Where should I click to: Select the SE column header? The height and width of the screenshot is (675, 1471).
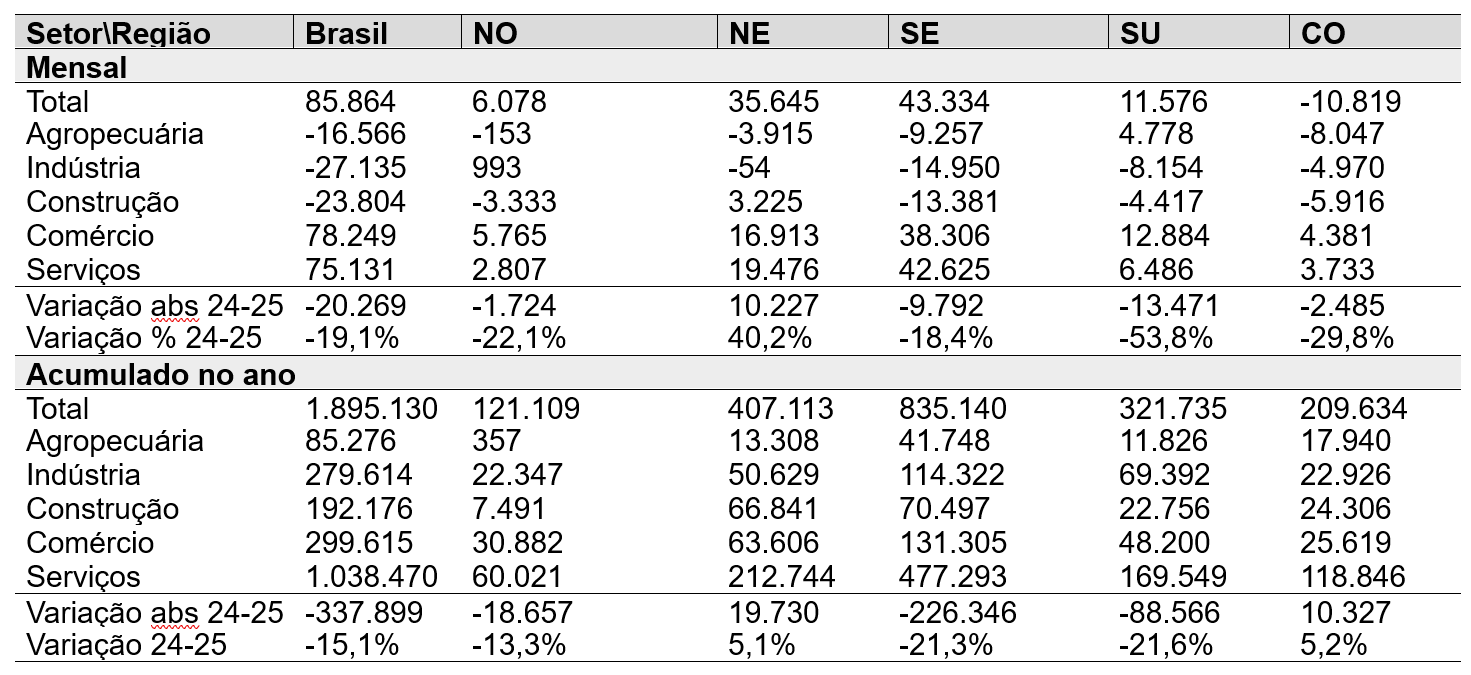[920, 33]
